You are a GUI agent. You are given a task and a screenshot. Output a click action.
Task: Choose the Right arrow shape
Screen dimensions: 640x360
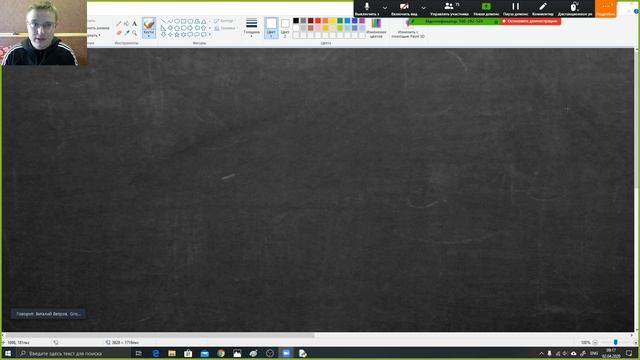click(190, 28)
